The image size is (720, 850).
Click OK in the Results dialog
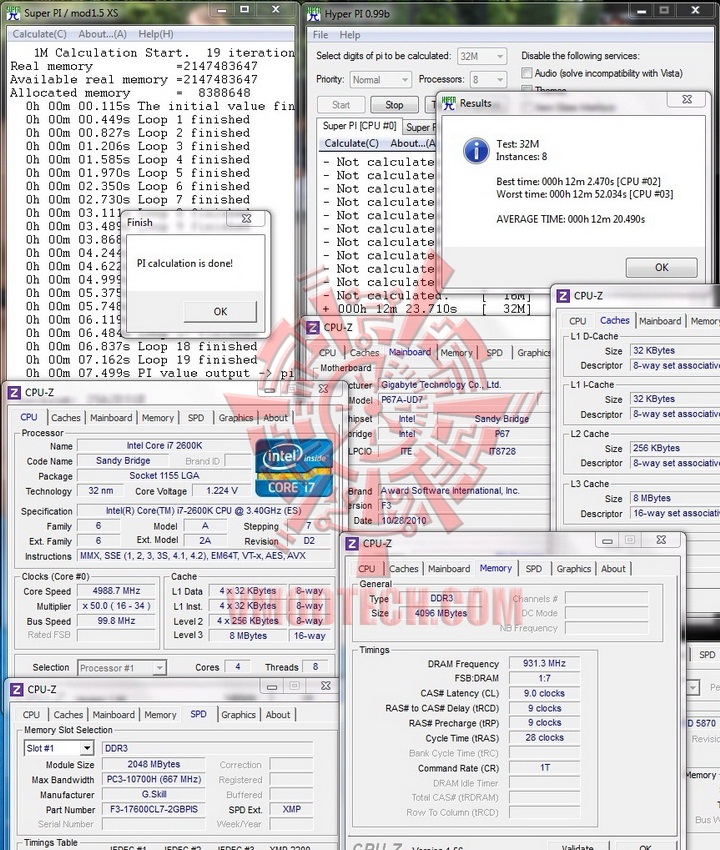661,267
